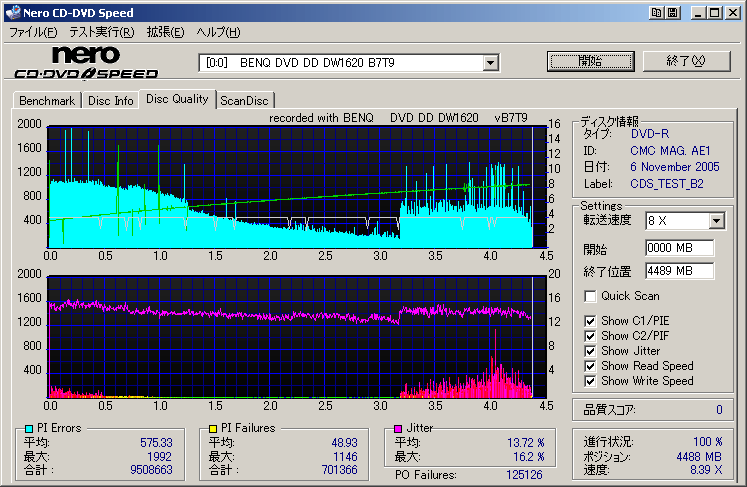Switch to the Disc Info tab
747x487 pixels.
pos(111,101)
